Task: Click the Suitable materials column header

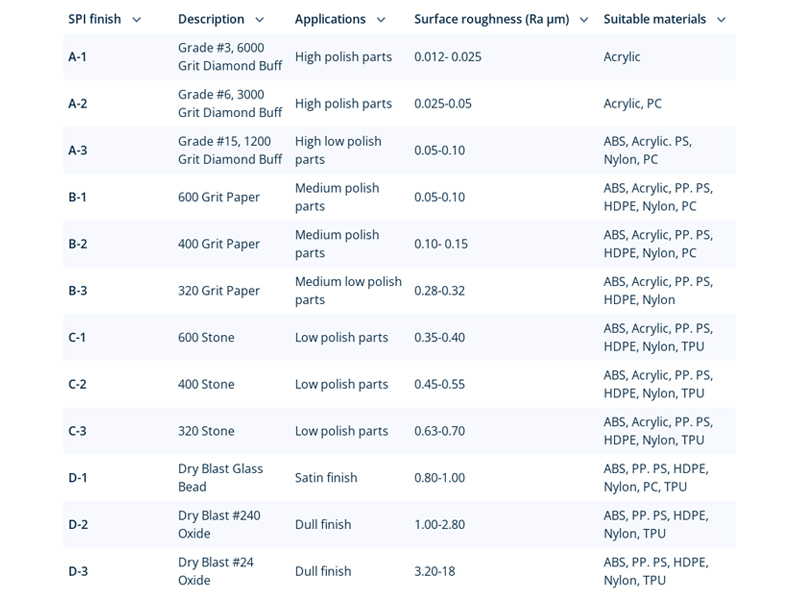Action: tap(655, 19)
